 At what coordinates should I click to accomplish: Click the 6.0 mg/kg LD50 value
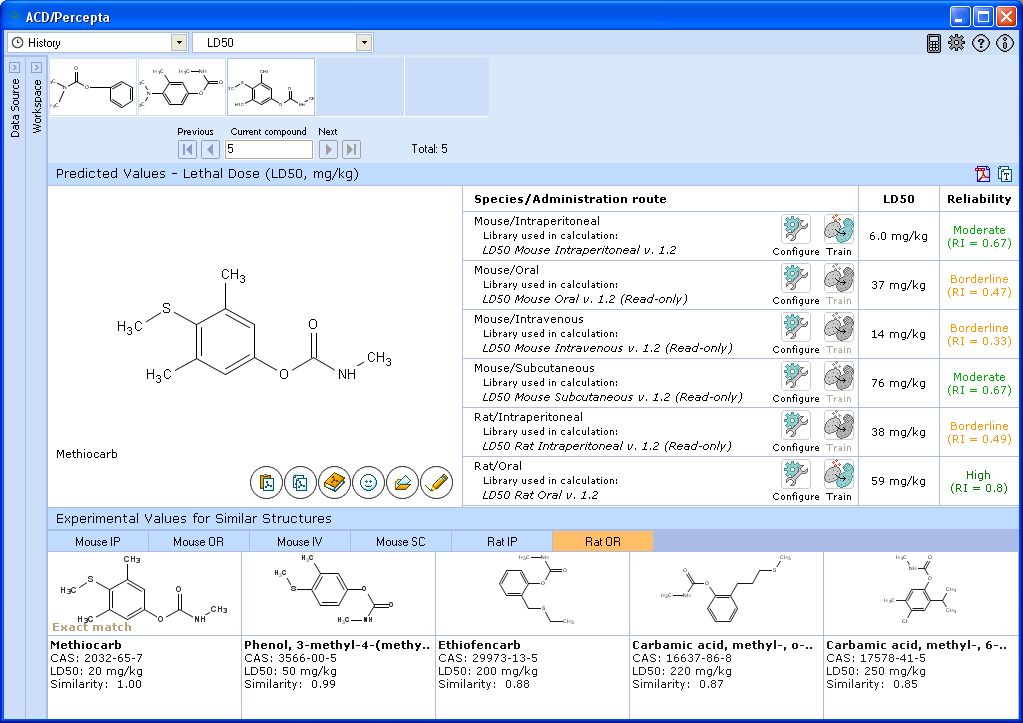pyautogui.click(x=898, y=236)
